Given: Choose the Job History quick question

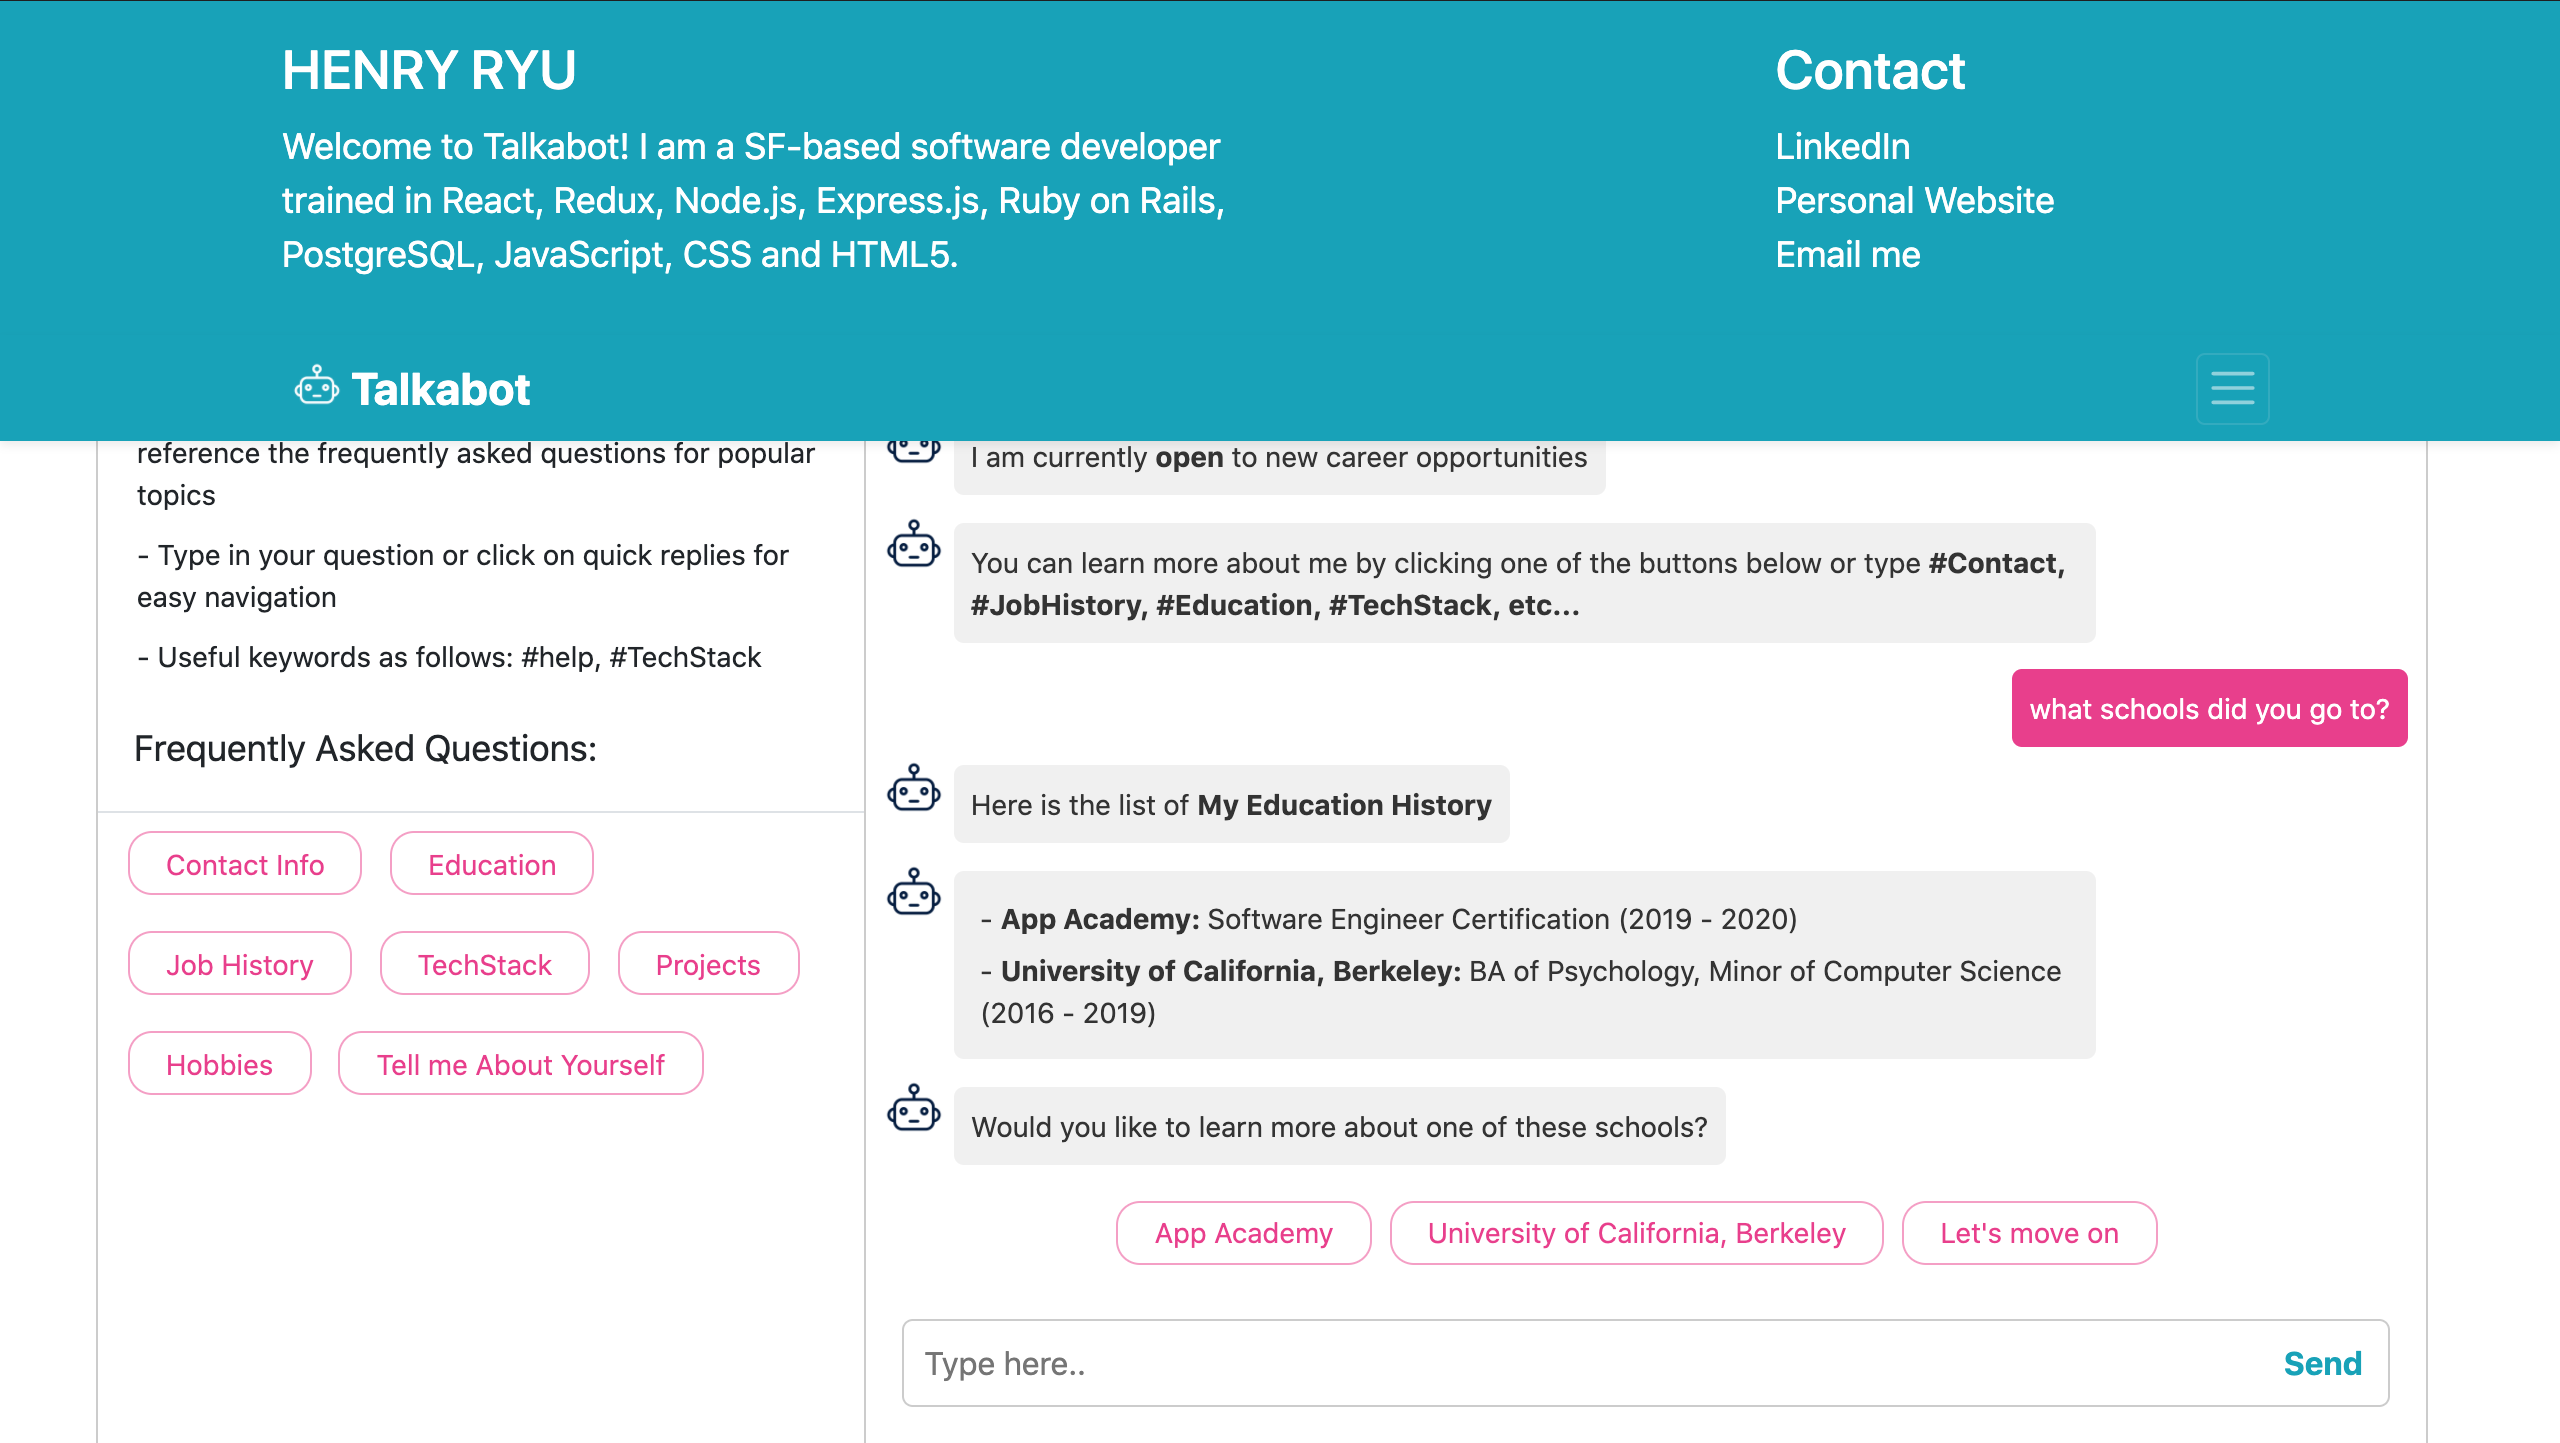Looking at the screenshot, I should [240, 964].
